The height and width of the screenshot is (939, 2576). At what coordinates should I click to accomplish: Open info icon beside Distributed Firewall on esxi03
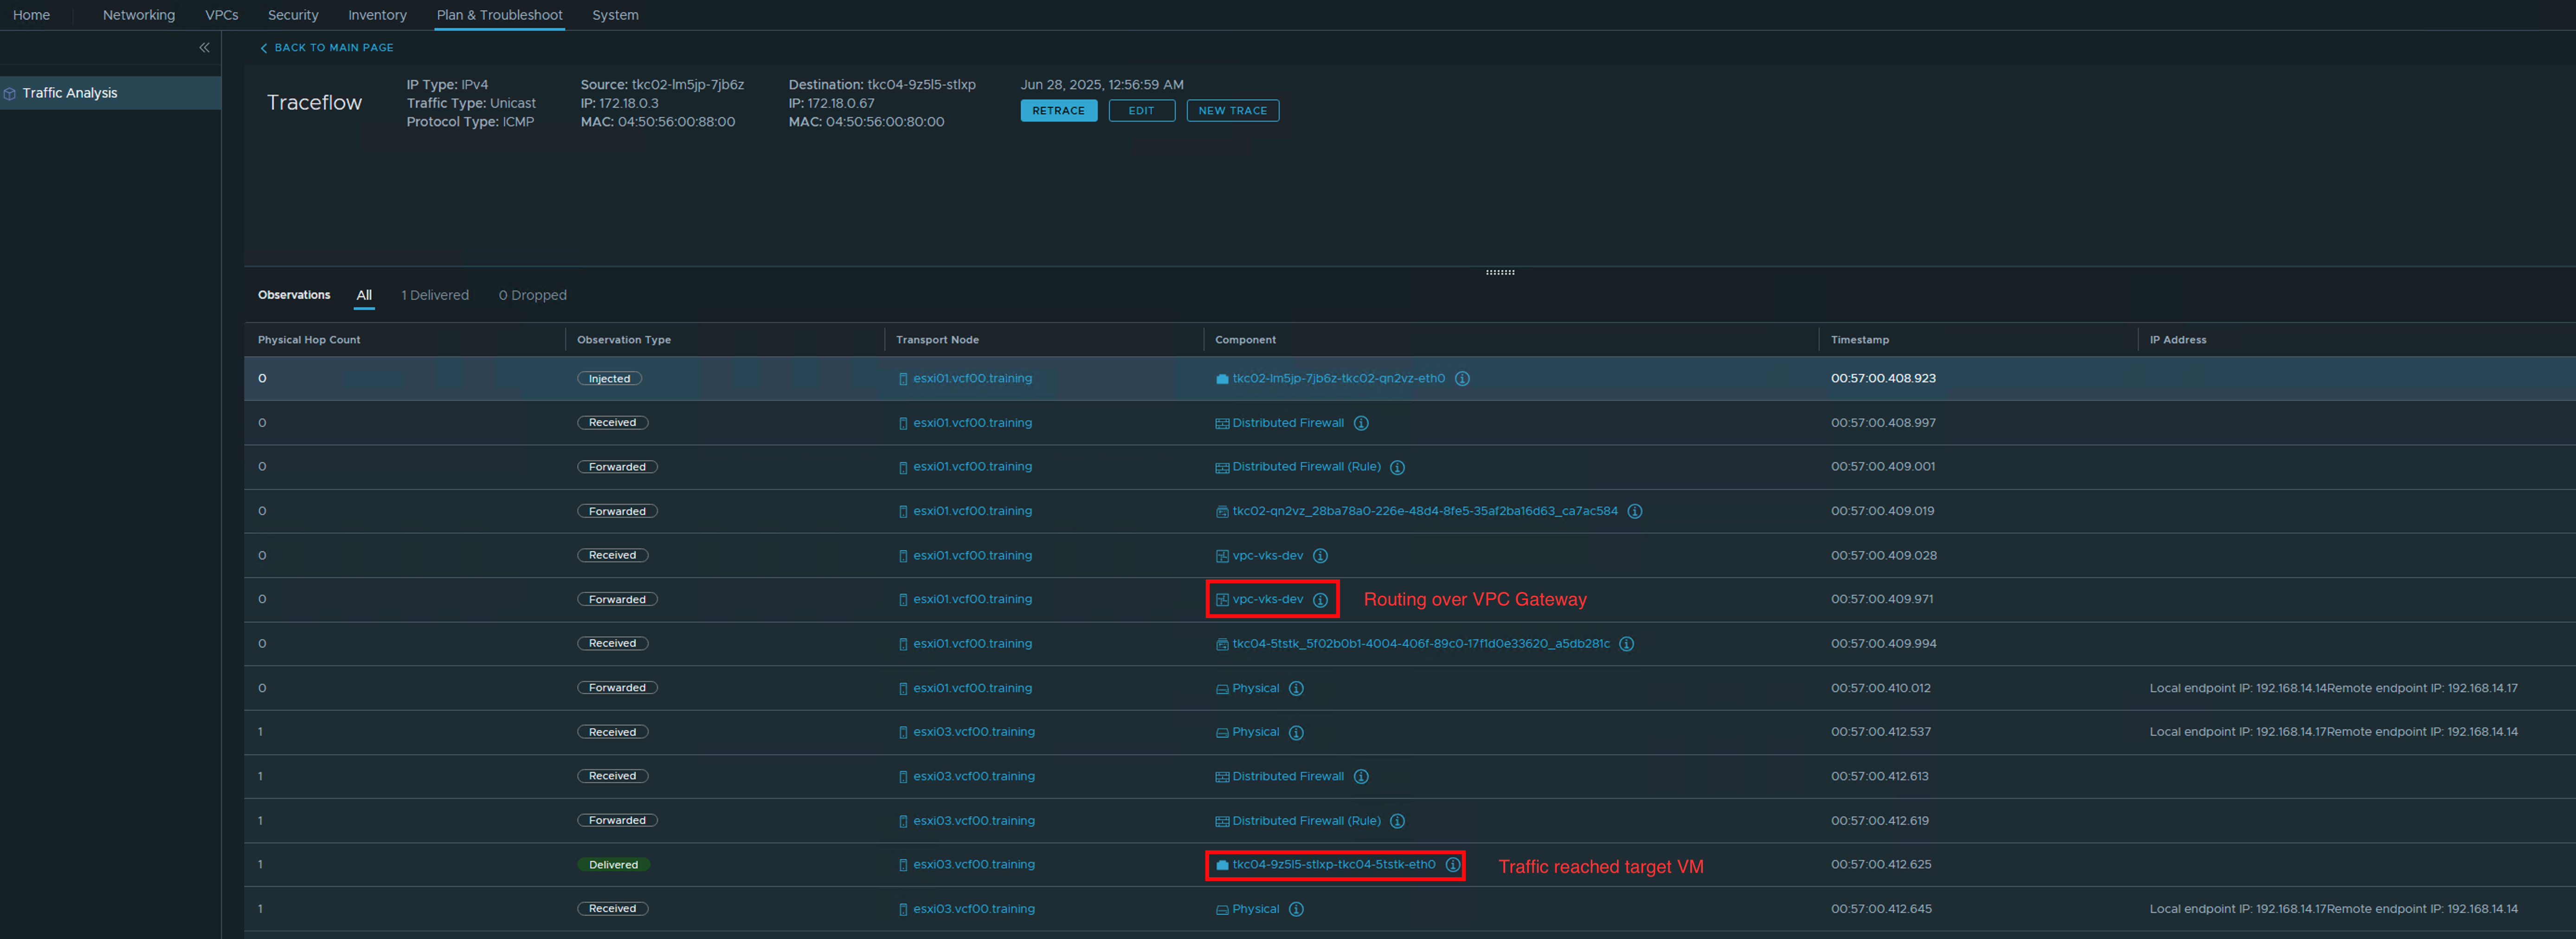(1361, 776)
